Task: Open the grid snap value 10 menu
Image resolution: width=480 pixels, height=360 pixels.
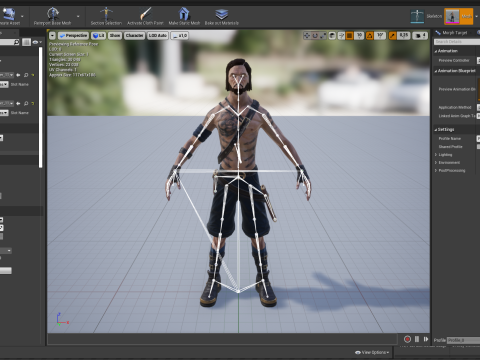Action: (359, 35)
